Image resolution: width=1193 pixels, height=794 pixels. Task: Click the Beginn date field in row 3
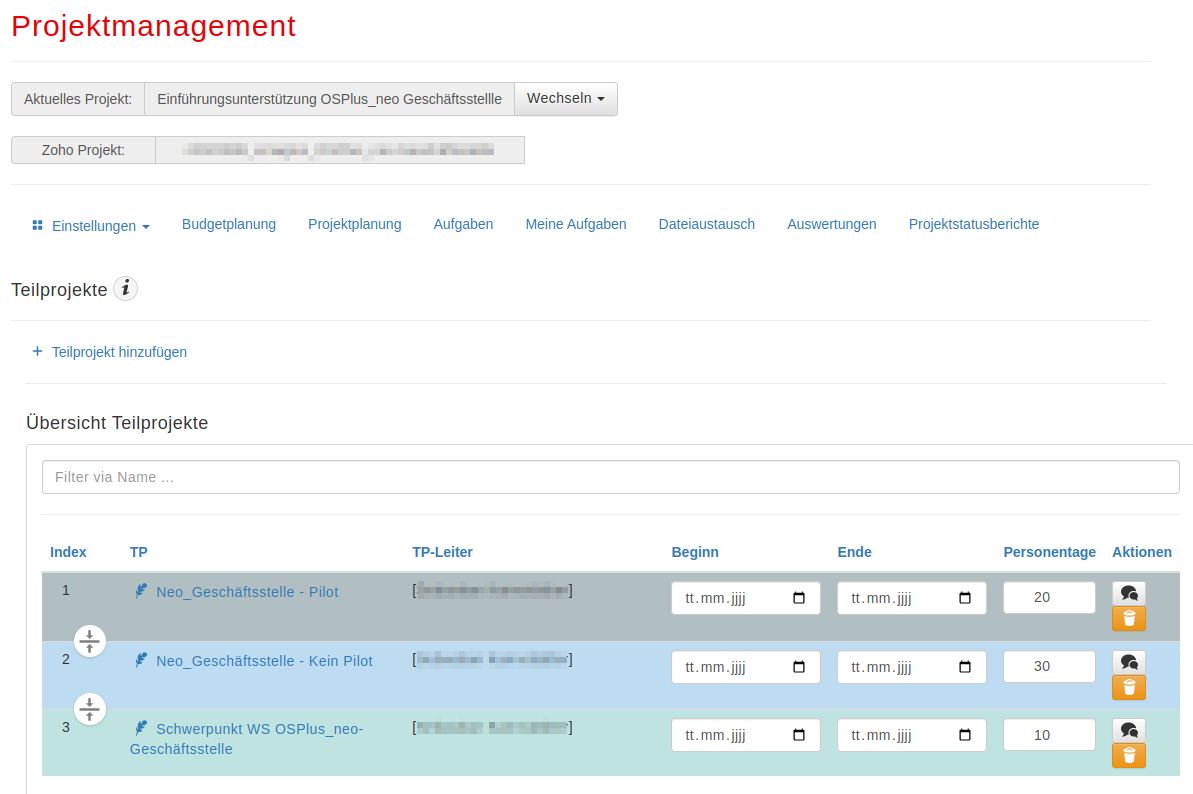pos(746,735)
